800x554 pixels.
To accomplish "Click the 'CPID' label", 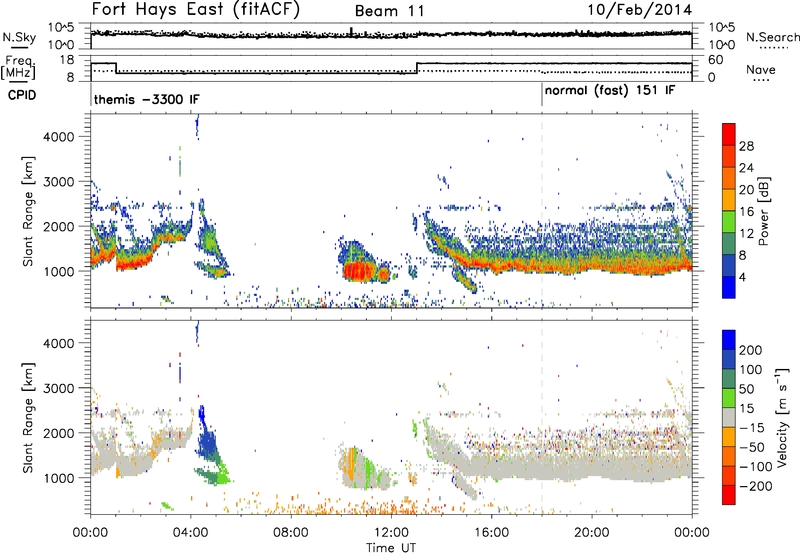I will tap(21, 95).
